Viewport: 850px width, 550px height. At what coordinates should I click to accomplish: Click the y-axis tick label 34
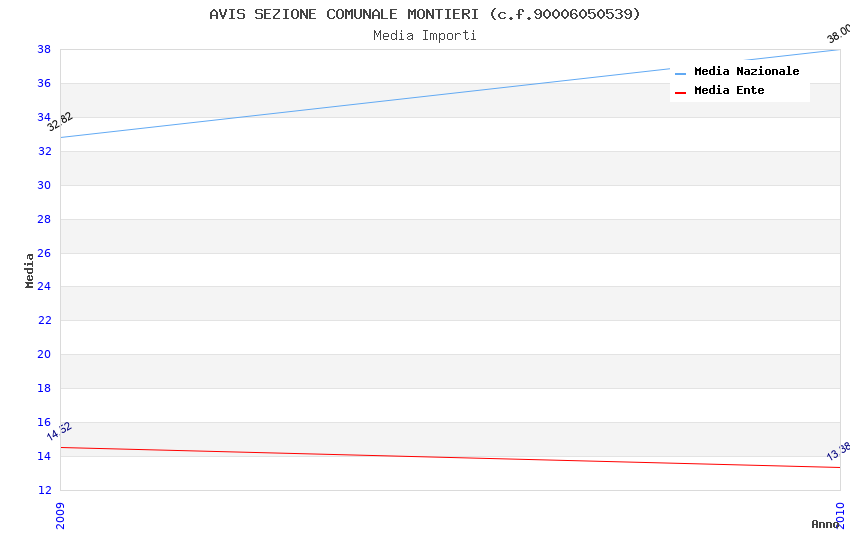click(44, 117)
